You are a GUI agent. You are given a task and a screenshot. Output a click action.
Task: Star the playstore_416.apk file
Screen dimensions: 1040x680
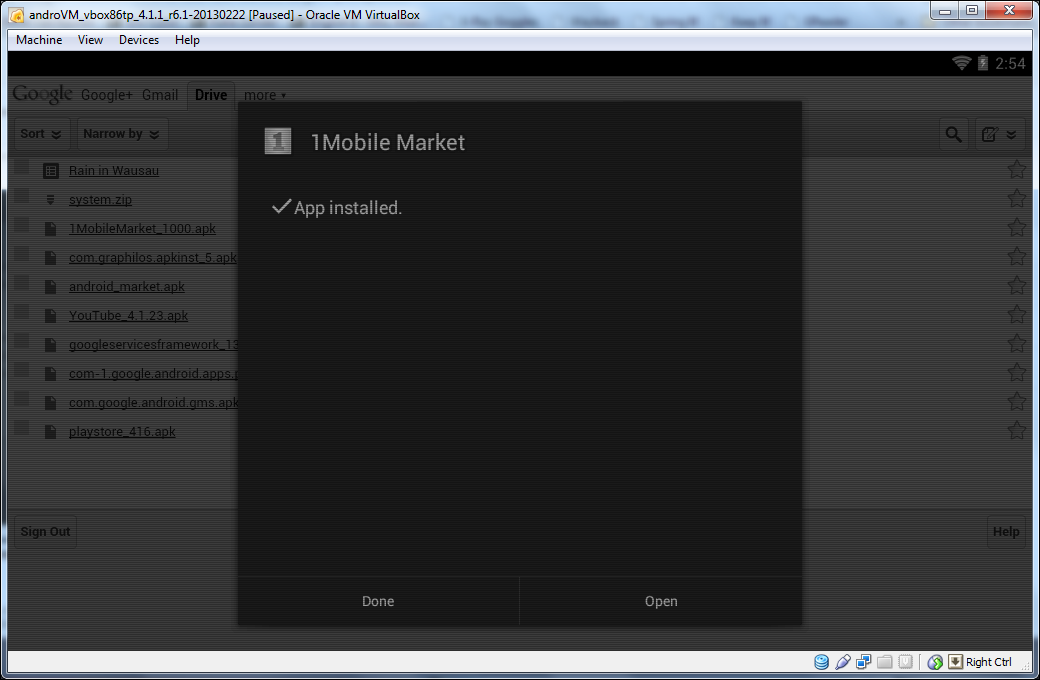(1016, 430)
